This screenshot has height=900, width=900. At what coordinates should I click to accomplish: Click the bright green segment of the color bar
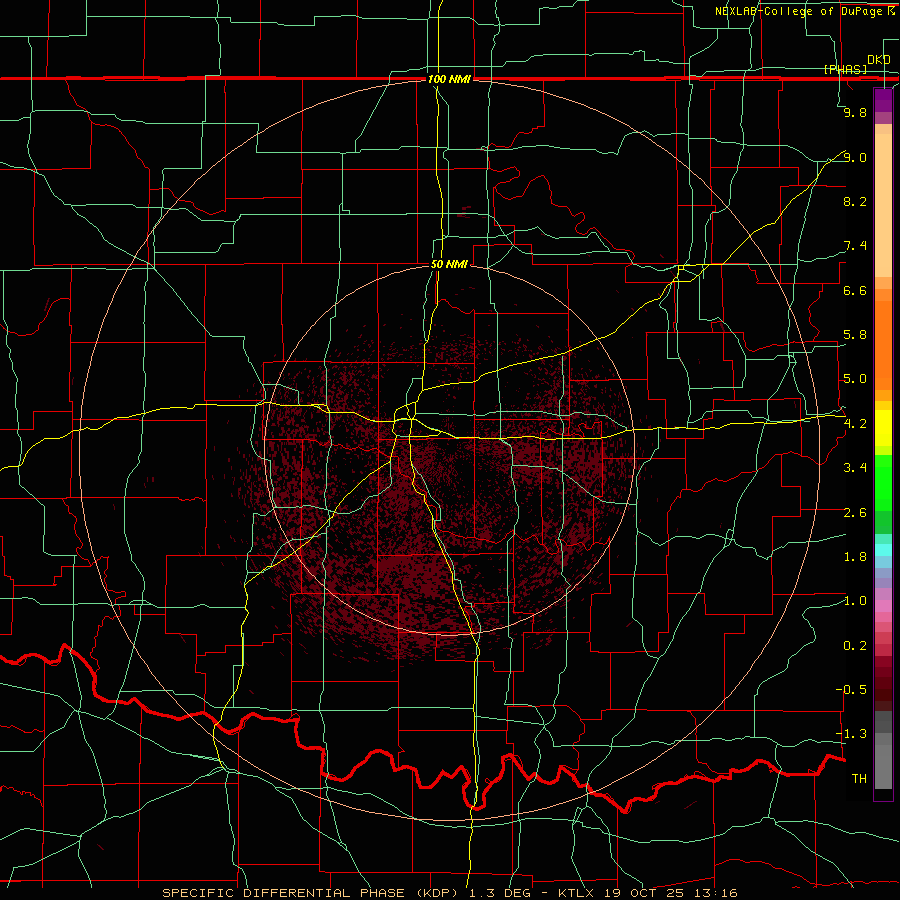click(x=883, y=483)
